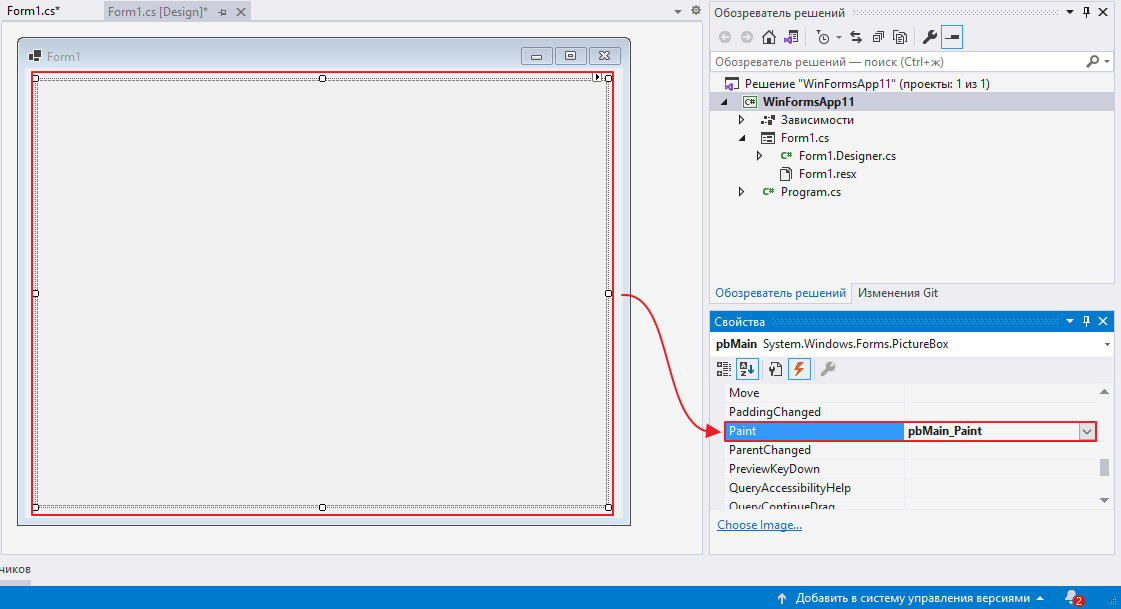Viewport: 1121px width, 609px height.
Task: Click the Home icon in Solution Explorer
Action: (x=768, y=37)
